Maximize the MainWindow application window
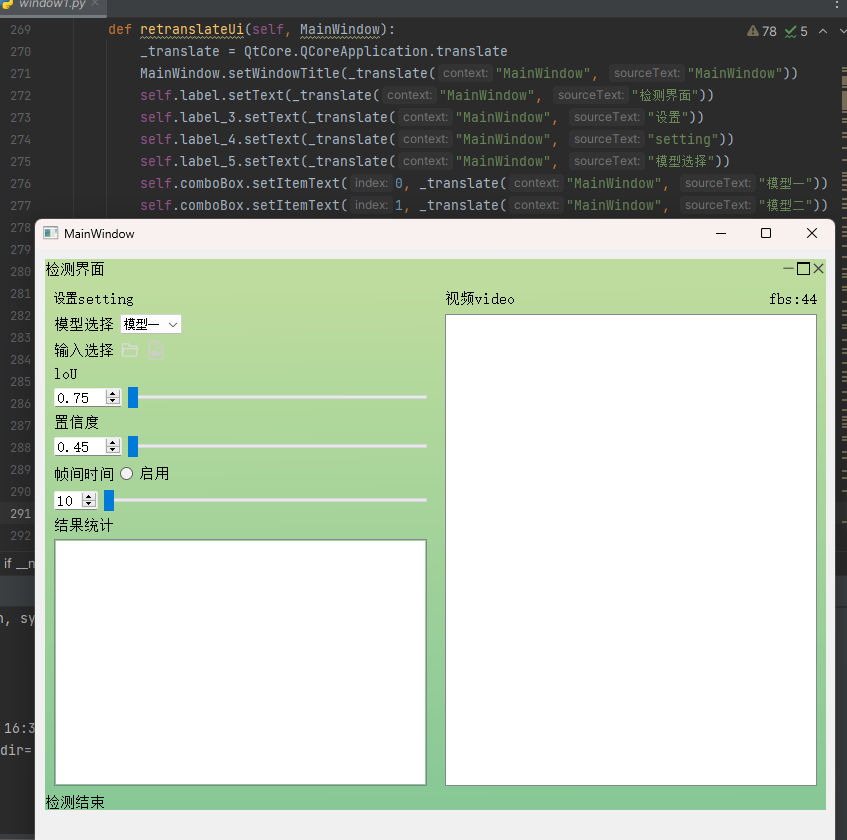 pos(765,233)
